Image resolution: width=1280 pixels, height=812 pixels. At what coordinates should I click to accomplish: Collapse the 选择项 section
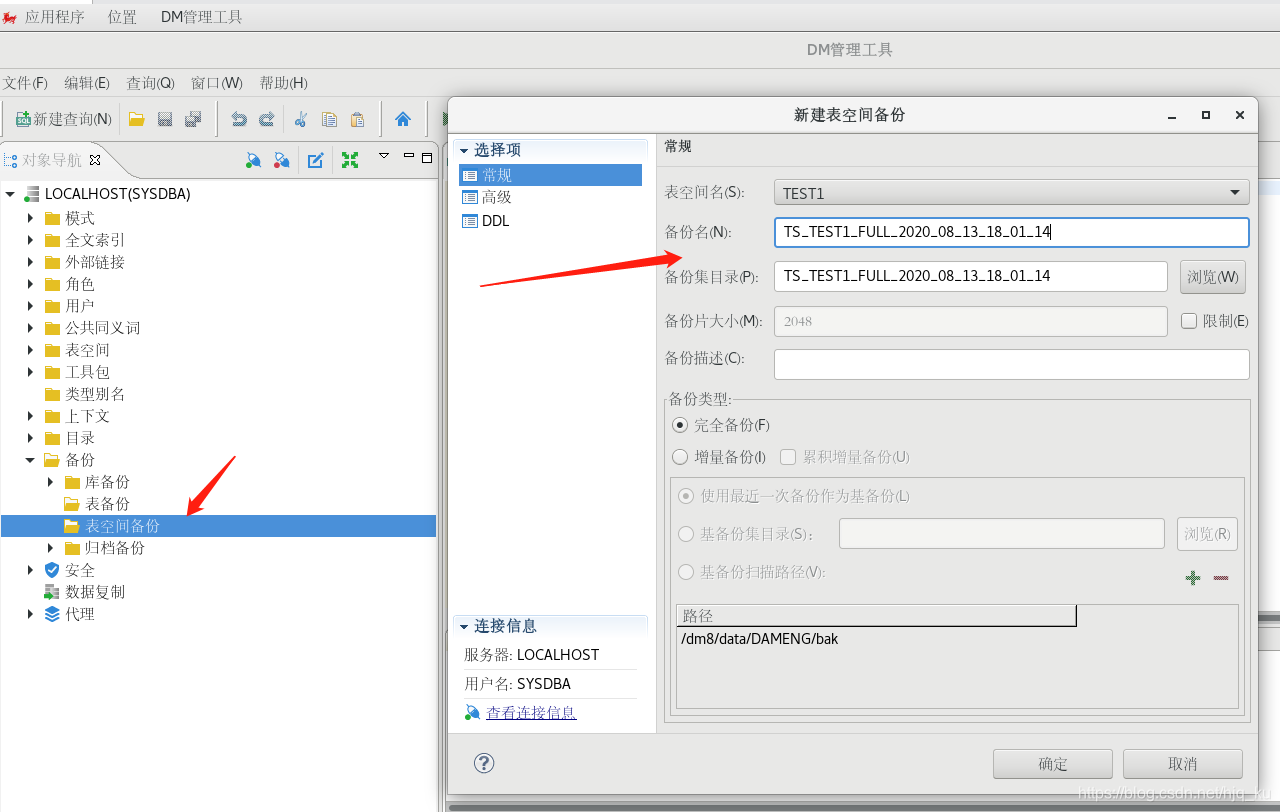[464, 150]
